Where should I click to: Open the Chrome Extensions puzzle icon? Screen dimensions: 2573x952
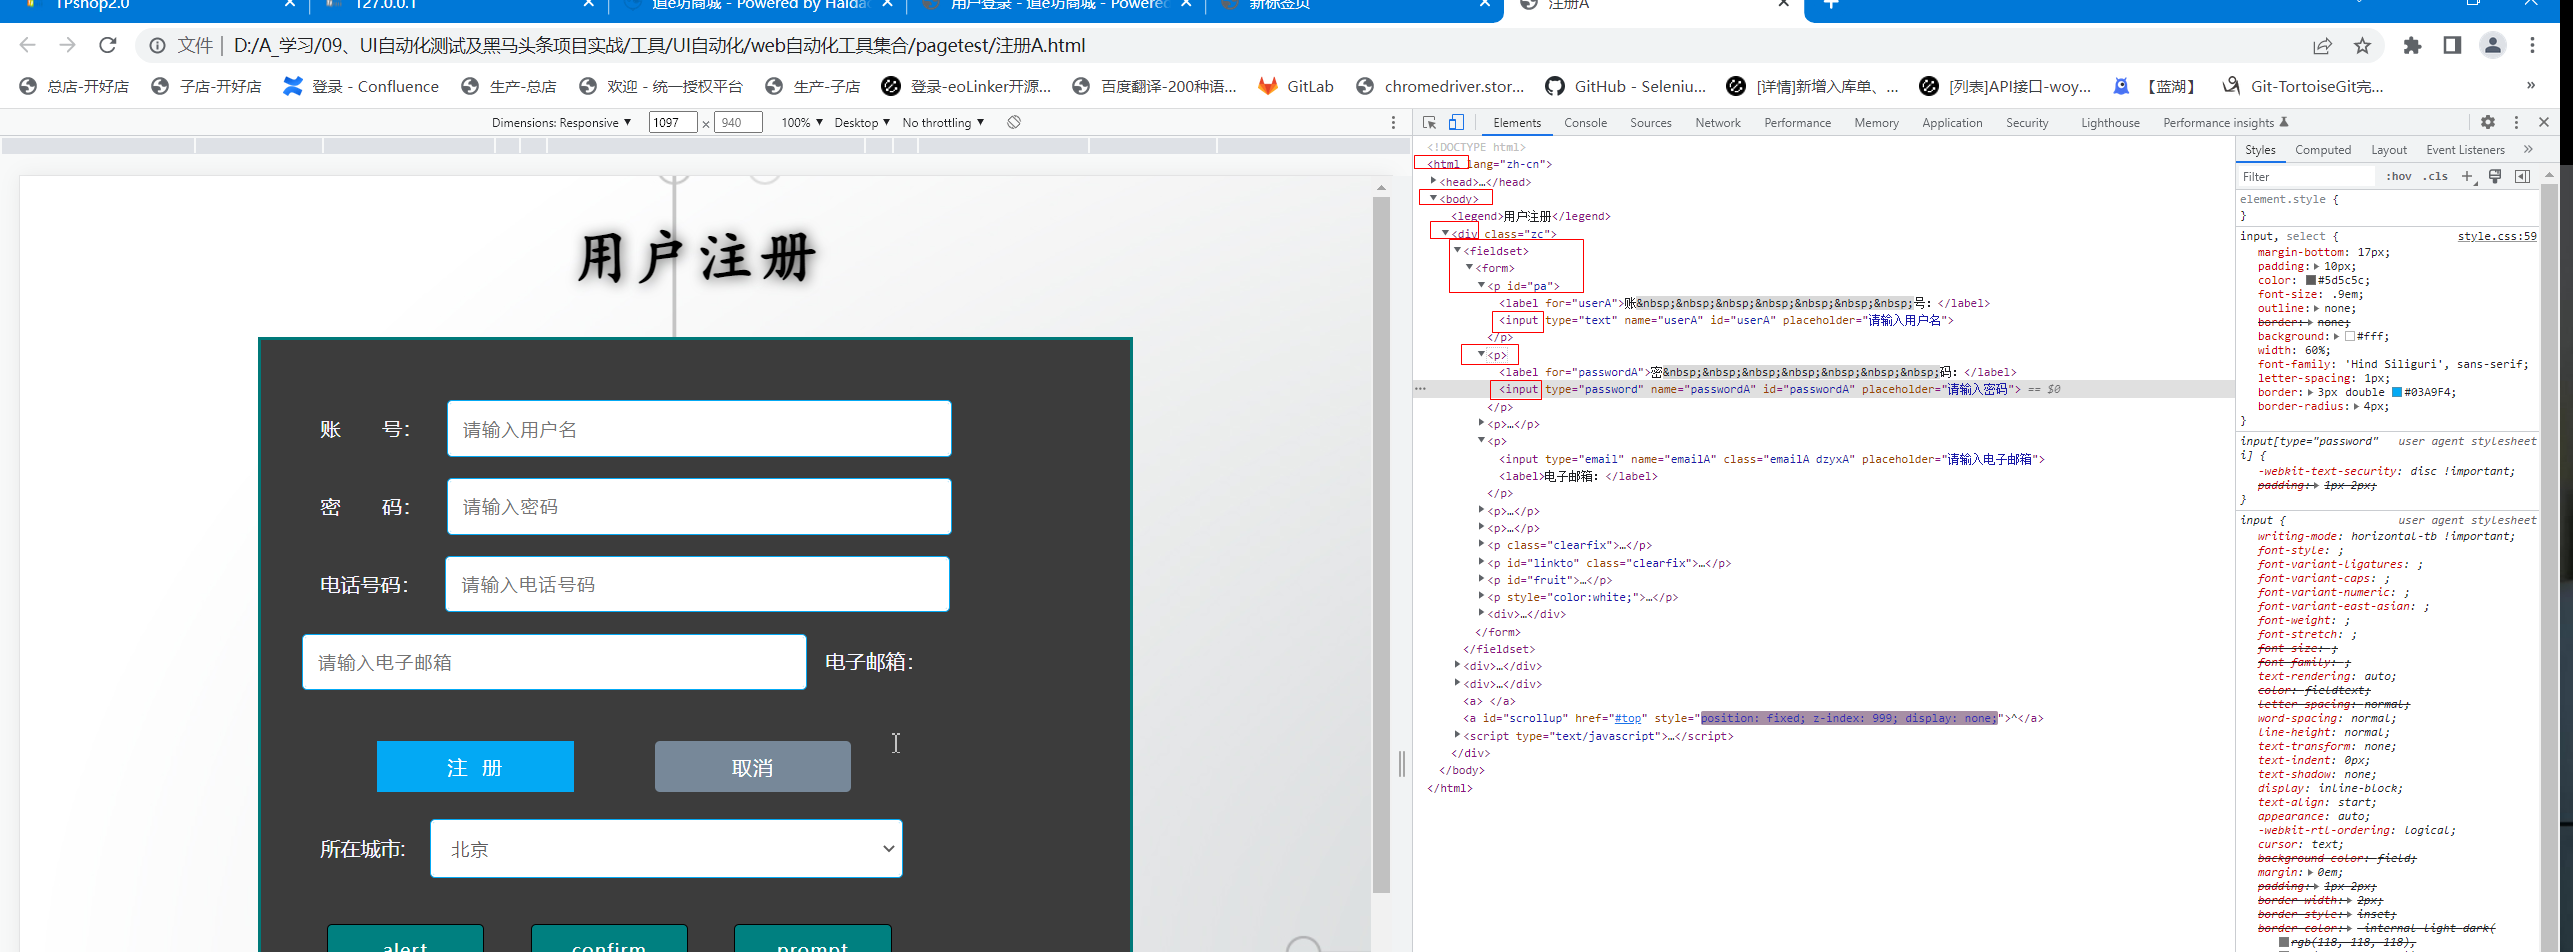2412,46
